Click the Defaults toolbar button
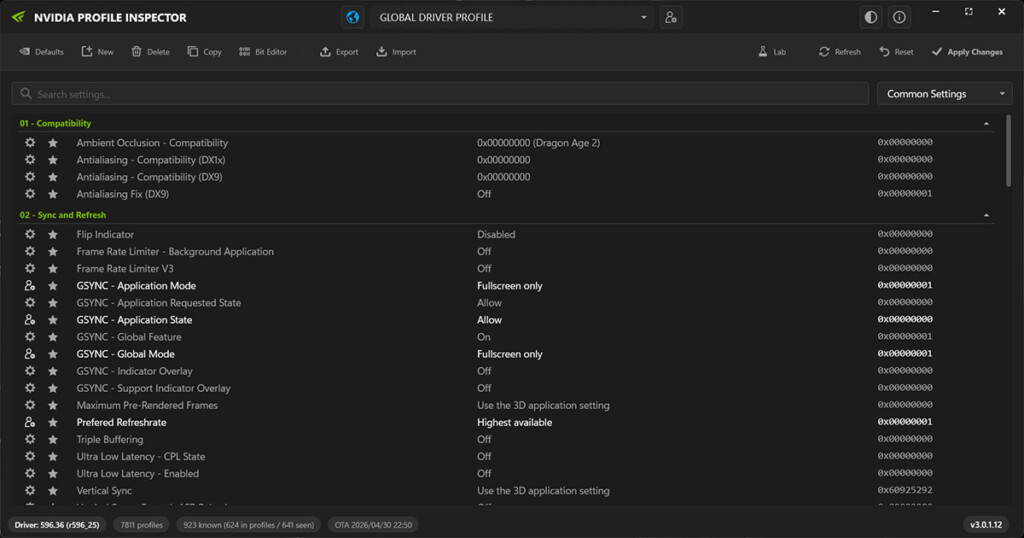Viewport: 1024px width, 538px height. 41,52
